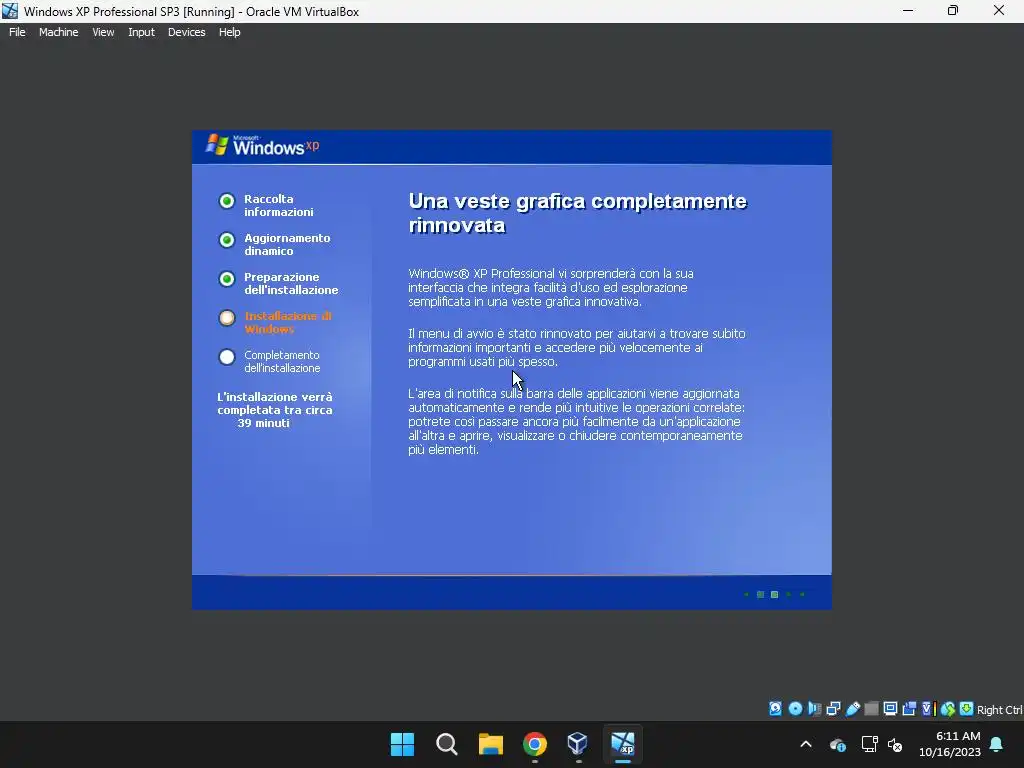Click the Installazione di Windows step indicator

(227, 318)
